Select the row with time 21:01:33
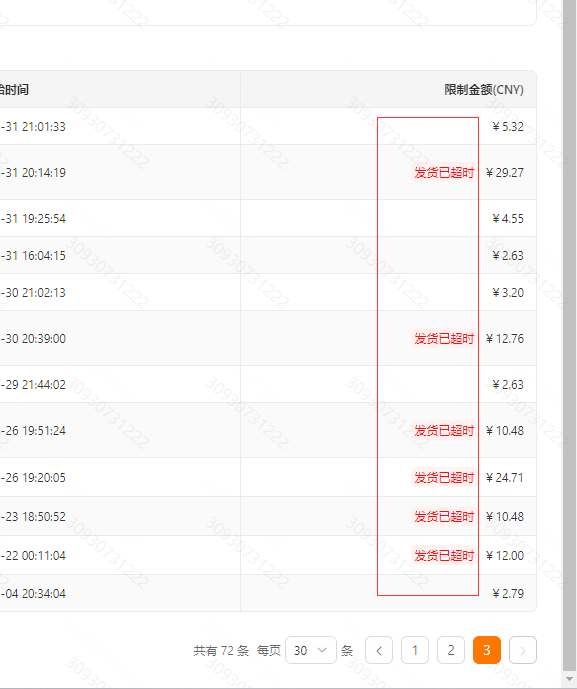The height and width of the screenshot is (689, 577). coord(268,127)
